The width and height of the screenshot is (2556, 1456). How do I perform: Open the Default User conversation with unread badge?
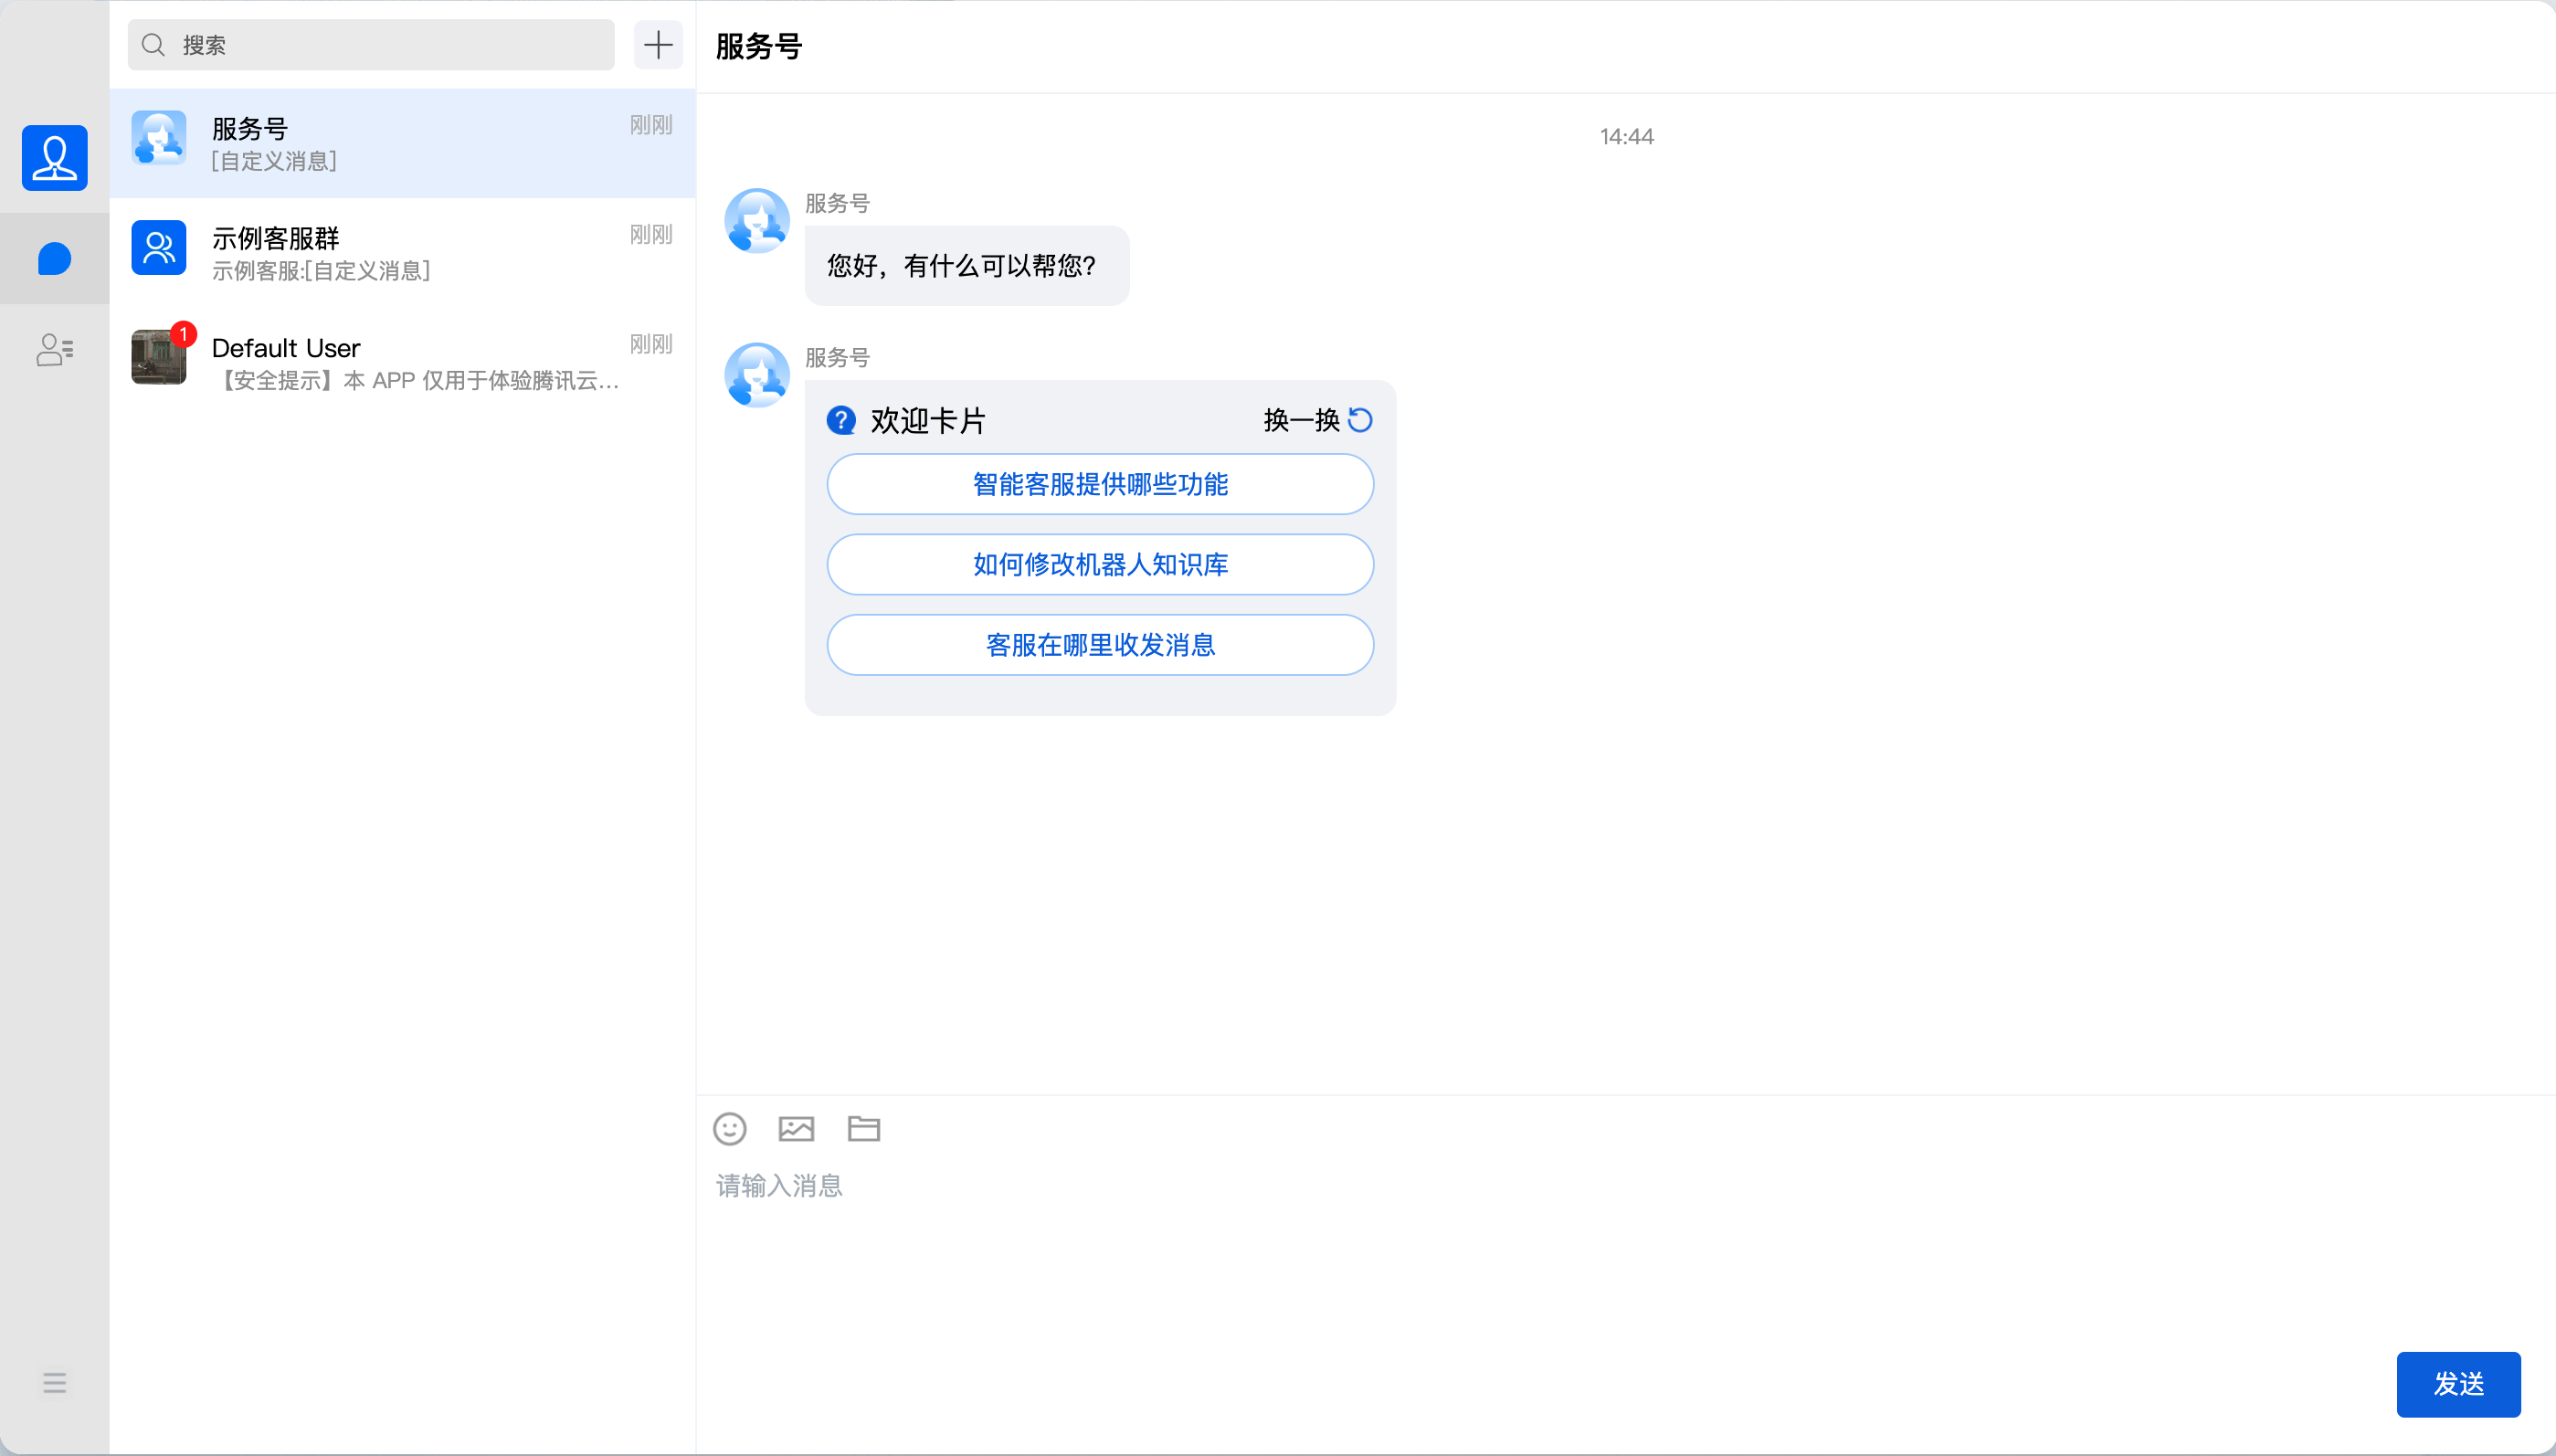(x=400, y=362)
